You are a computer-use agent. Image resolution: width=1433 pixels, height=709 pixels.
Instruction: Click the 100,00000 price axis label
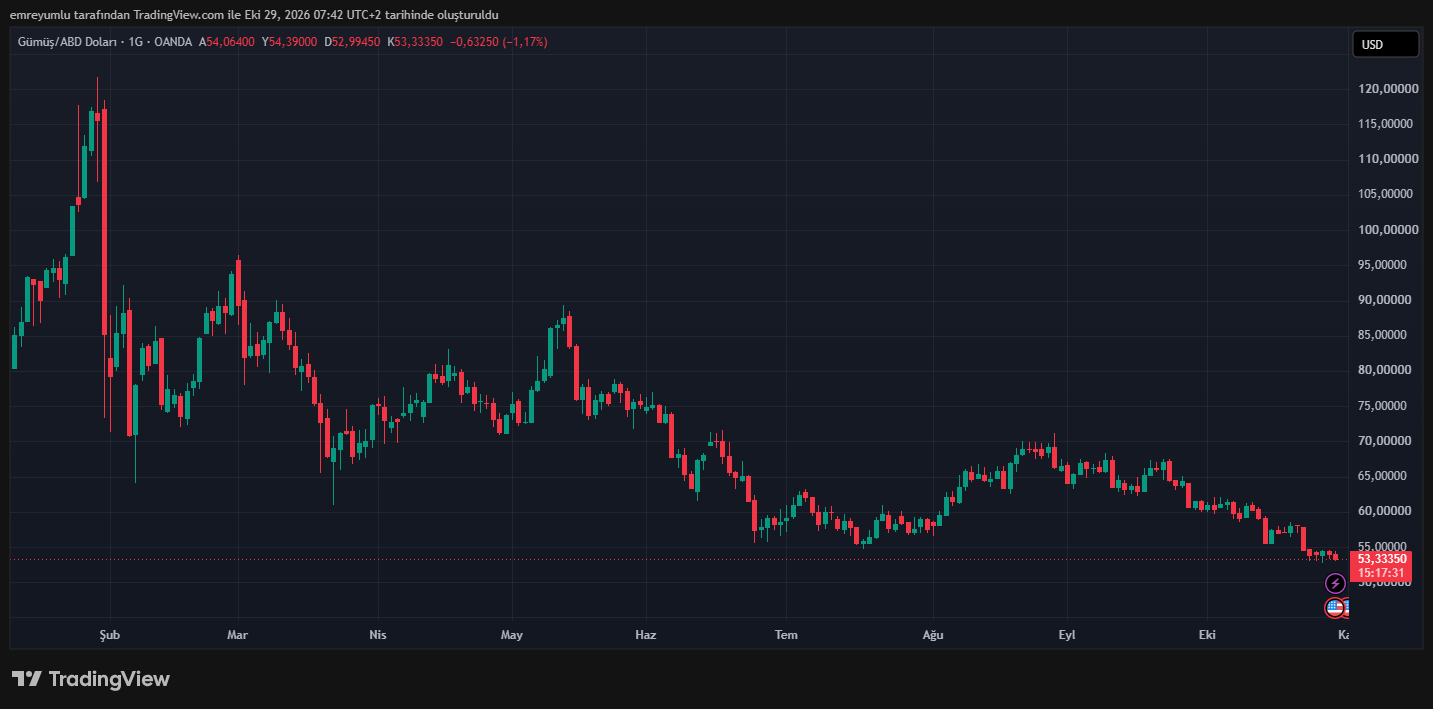1388,230
